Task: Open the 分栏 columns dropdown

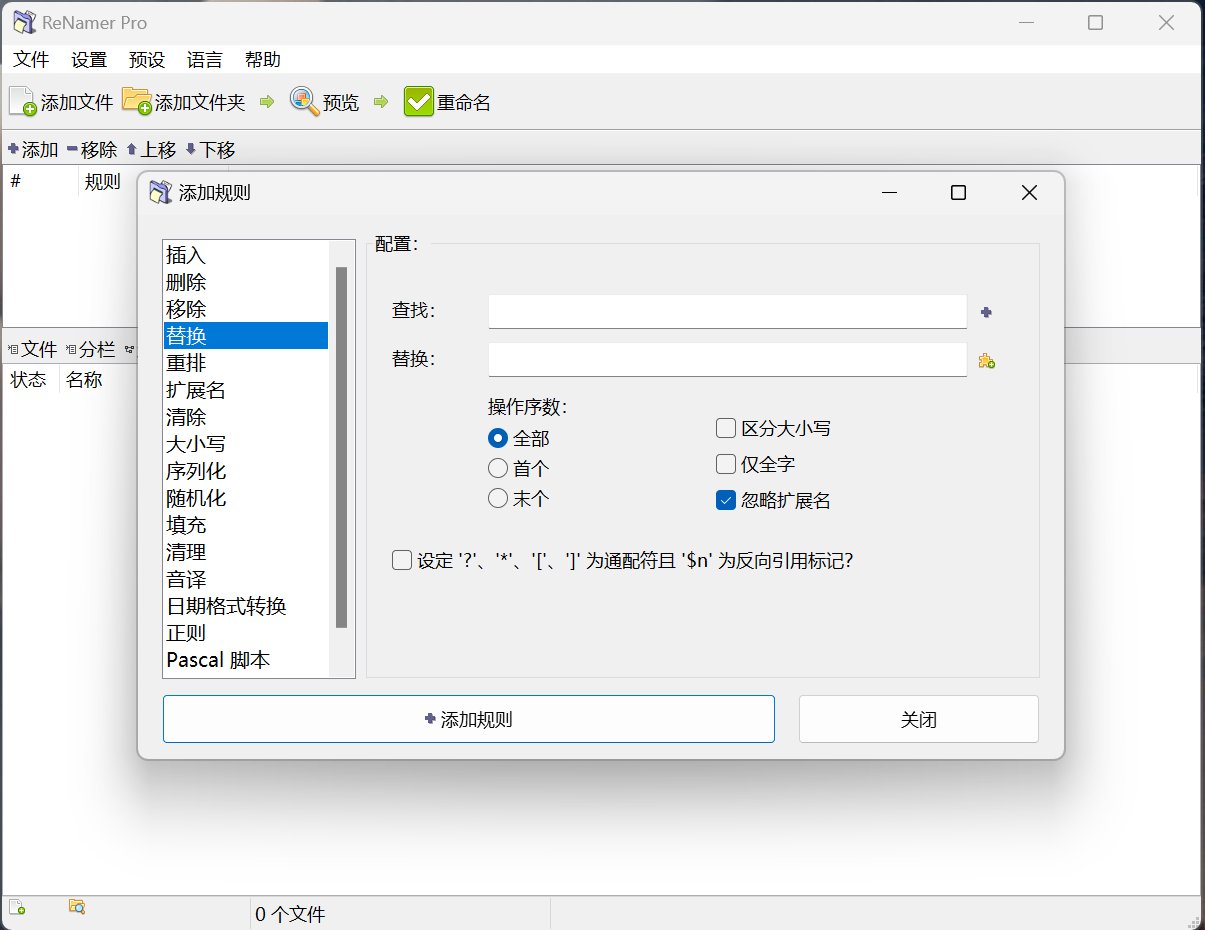Action: click(x=90, y=349)
